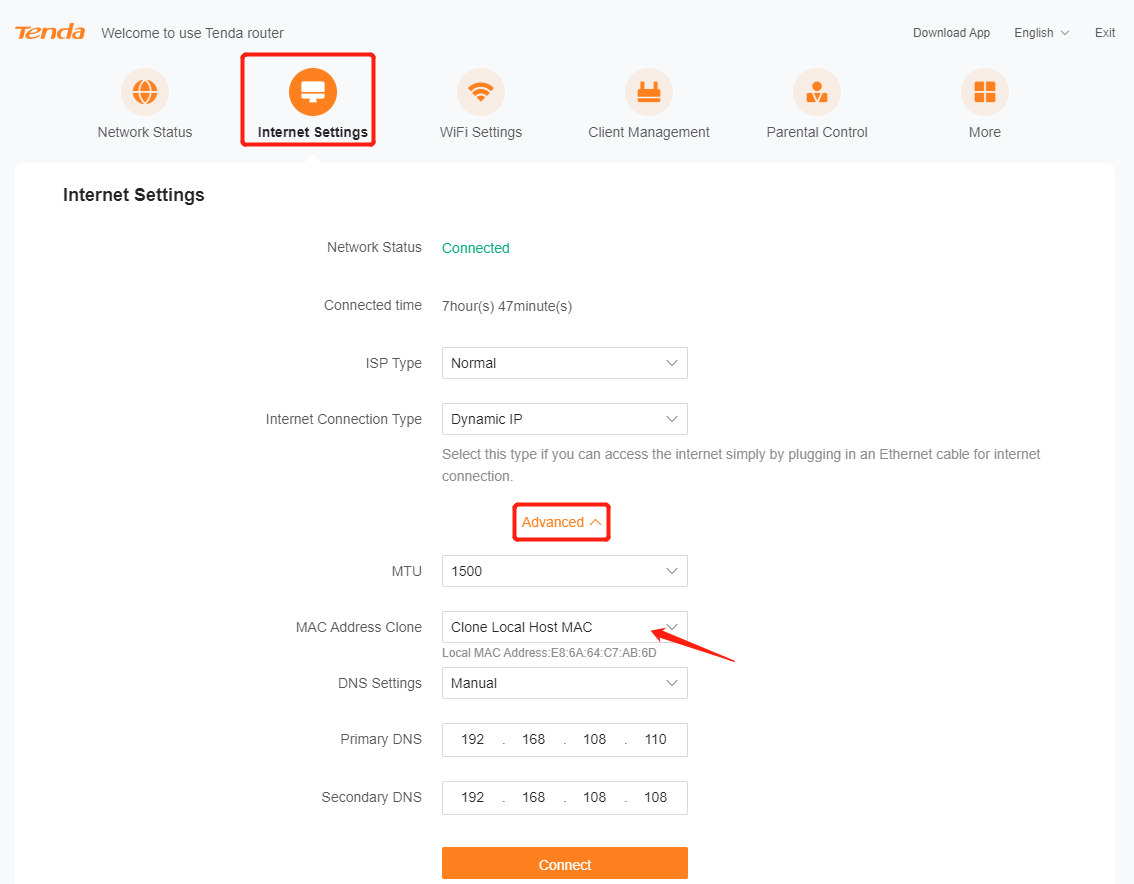This screenshot has width=1134, height=884.
Task: Open the MAC Address Clone dropdown
Action: pyautogui.click(x=564, y=627)
